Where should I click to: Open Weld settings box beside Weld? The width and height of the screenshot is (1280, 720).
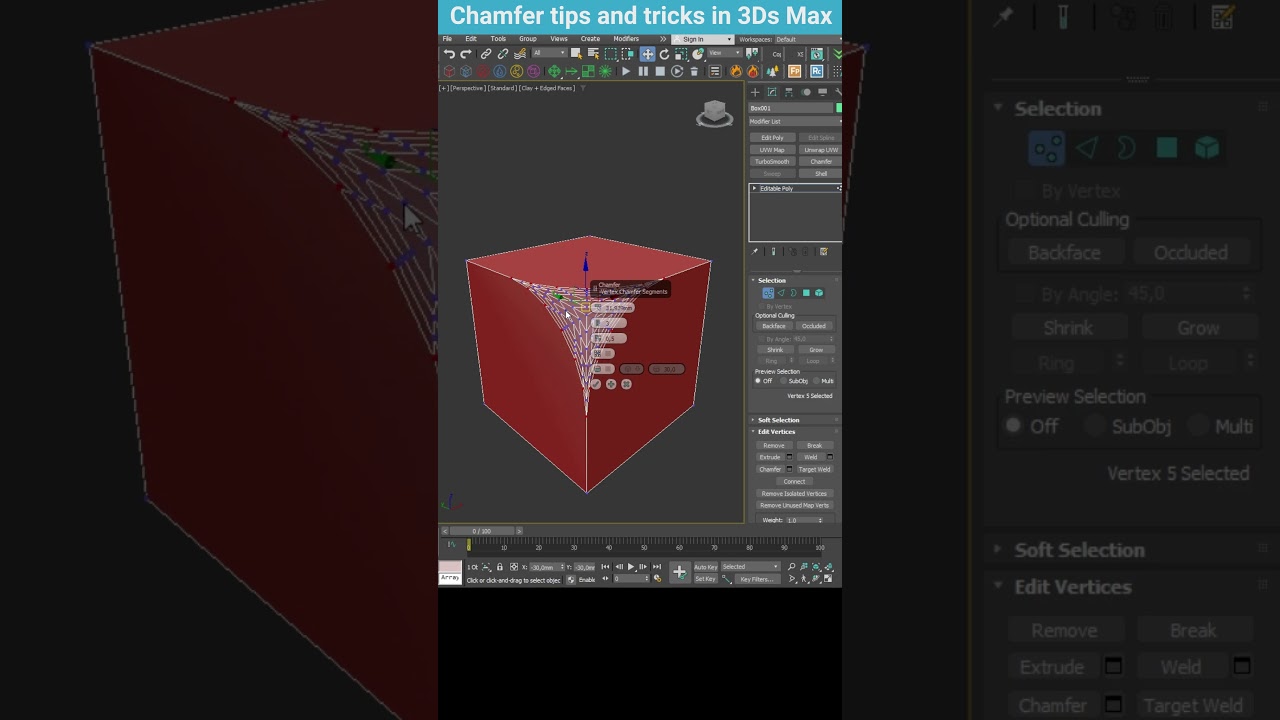coord(829,457)
